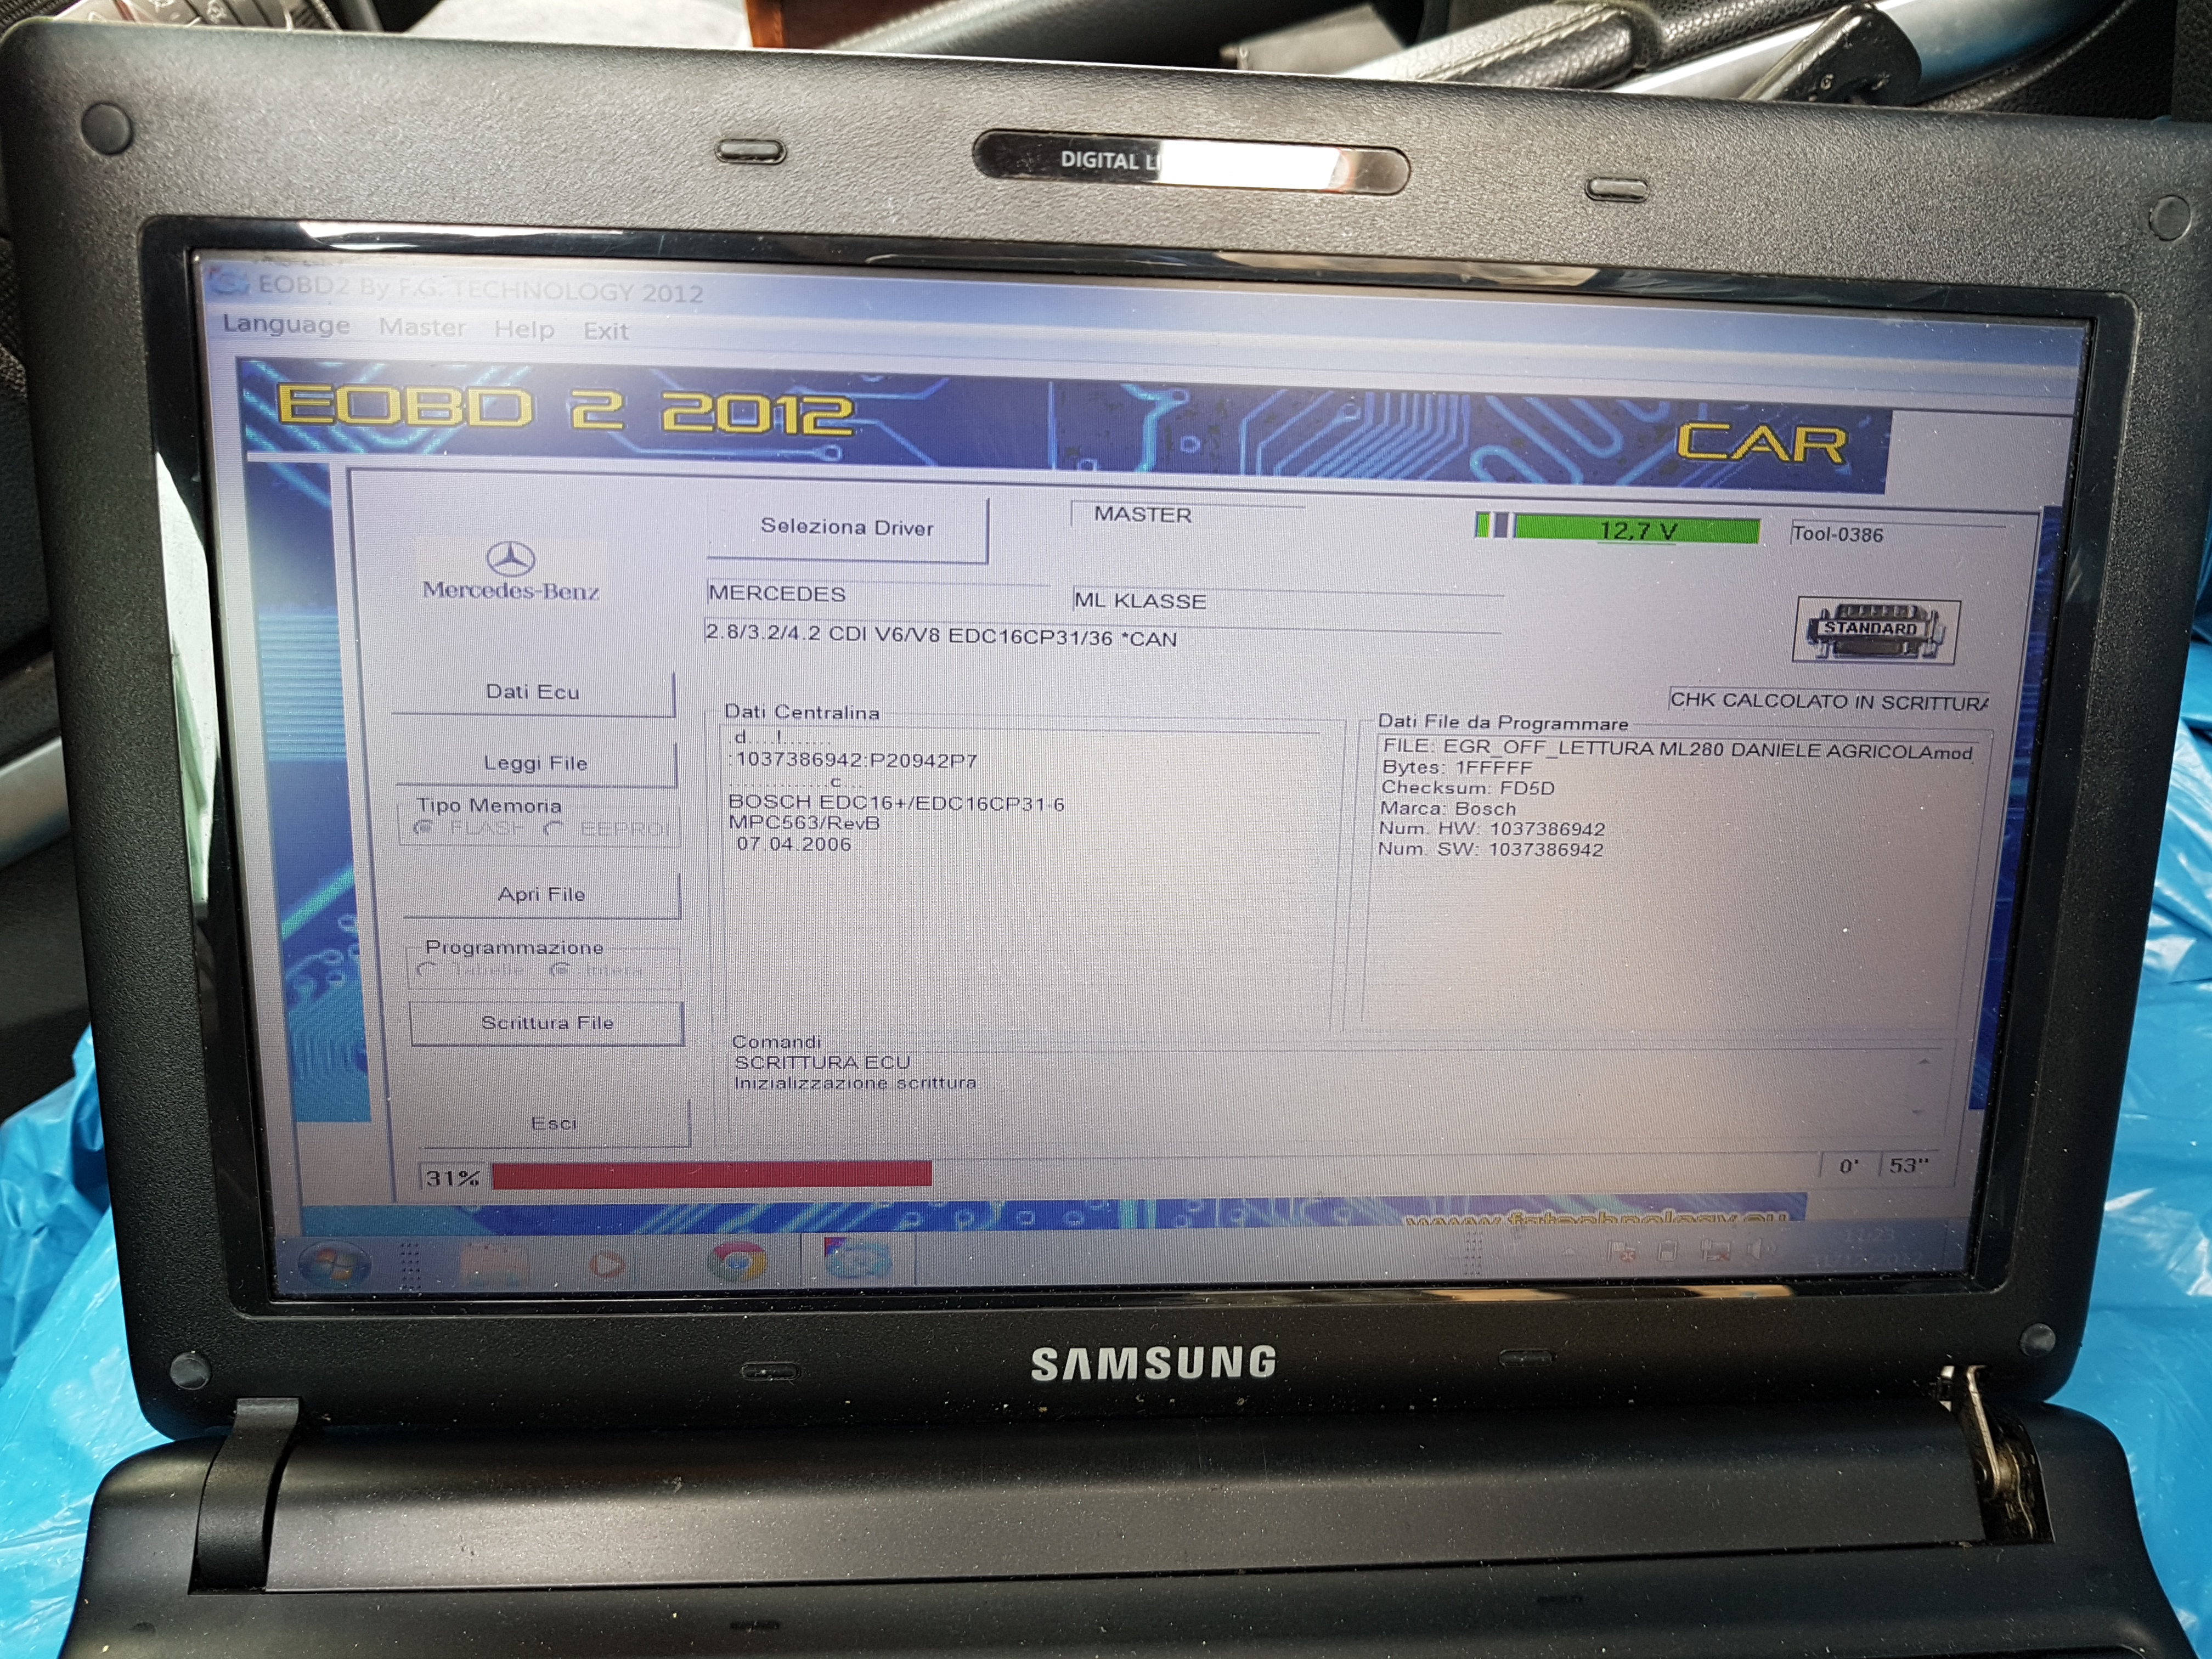Screen dimensions: 2212x1659
Task: Open the Help menu
Action: coord(524,329)
